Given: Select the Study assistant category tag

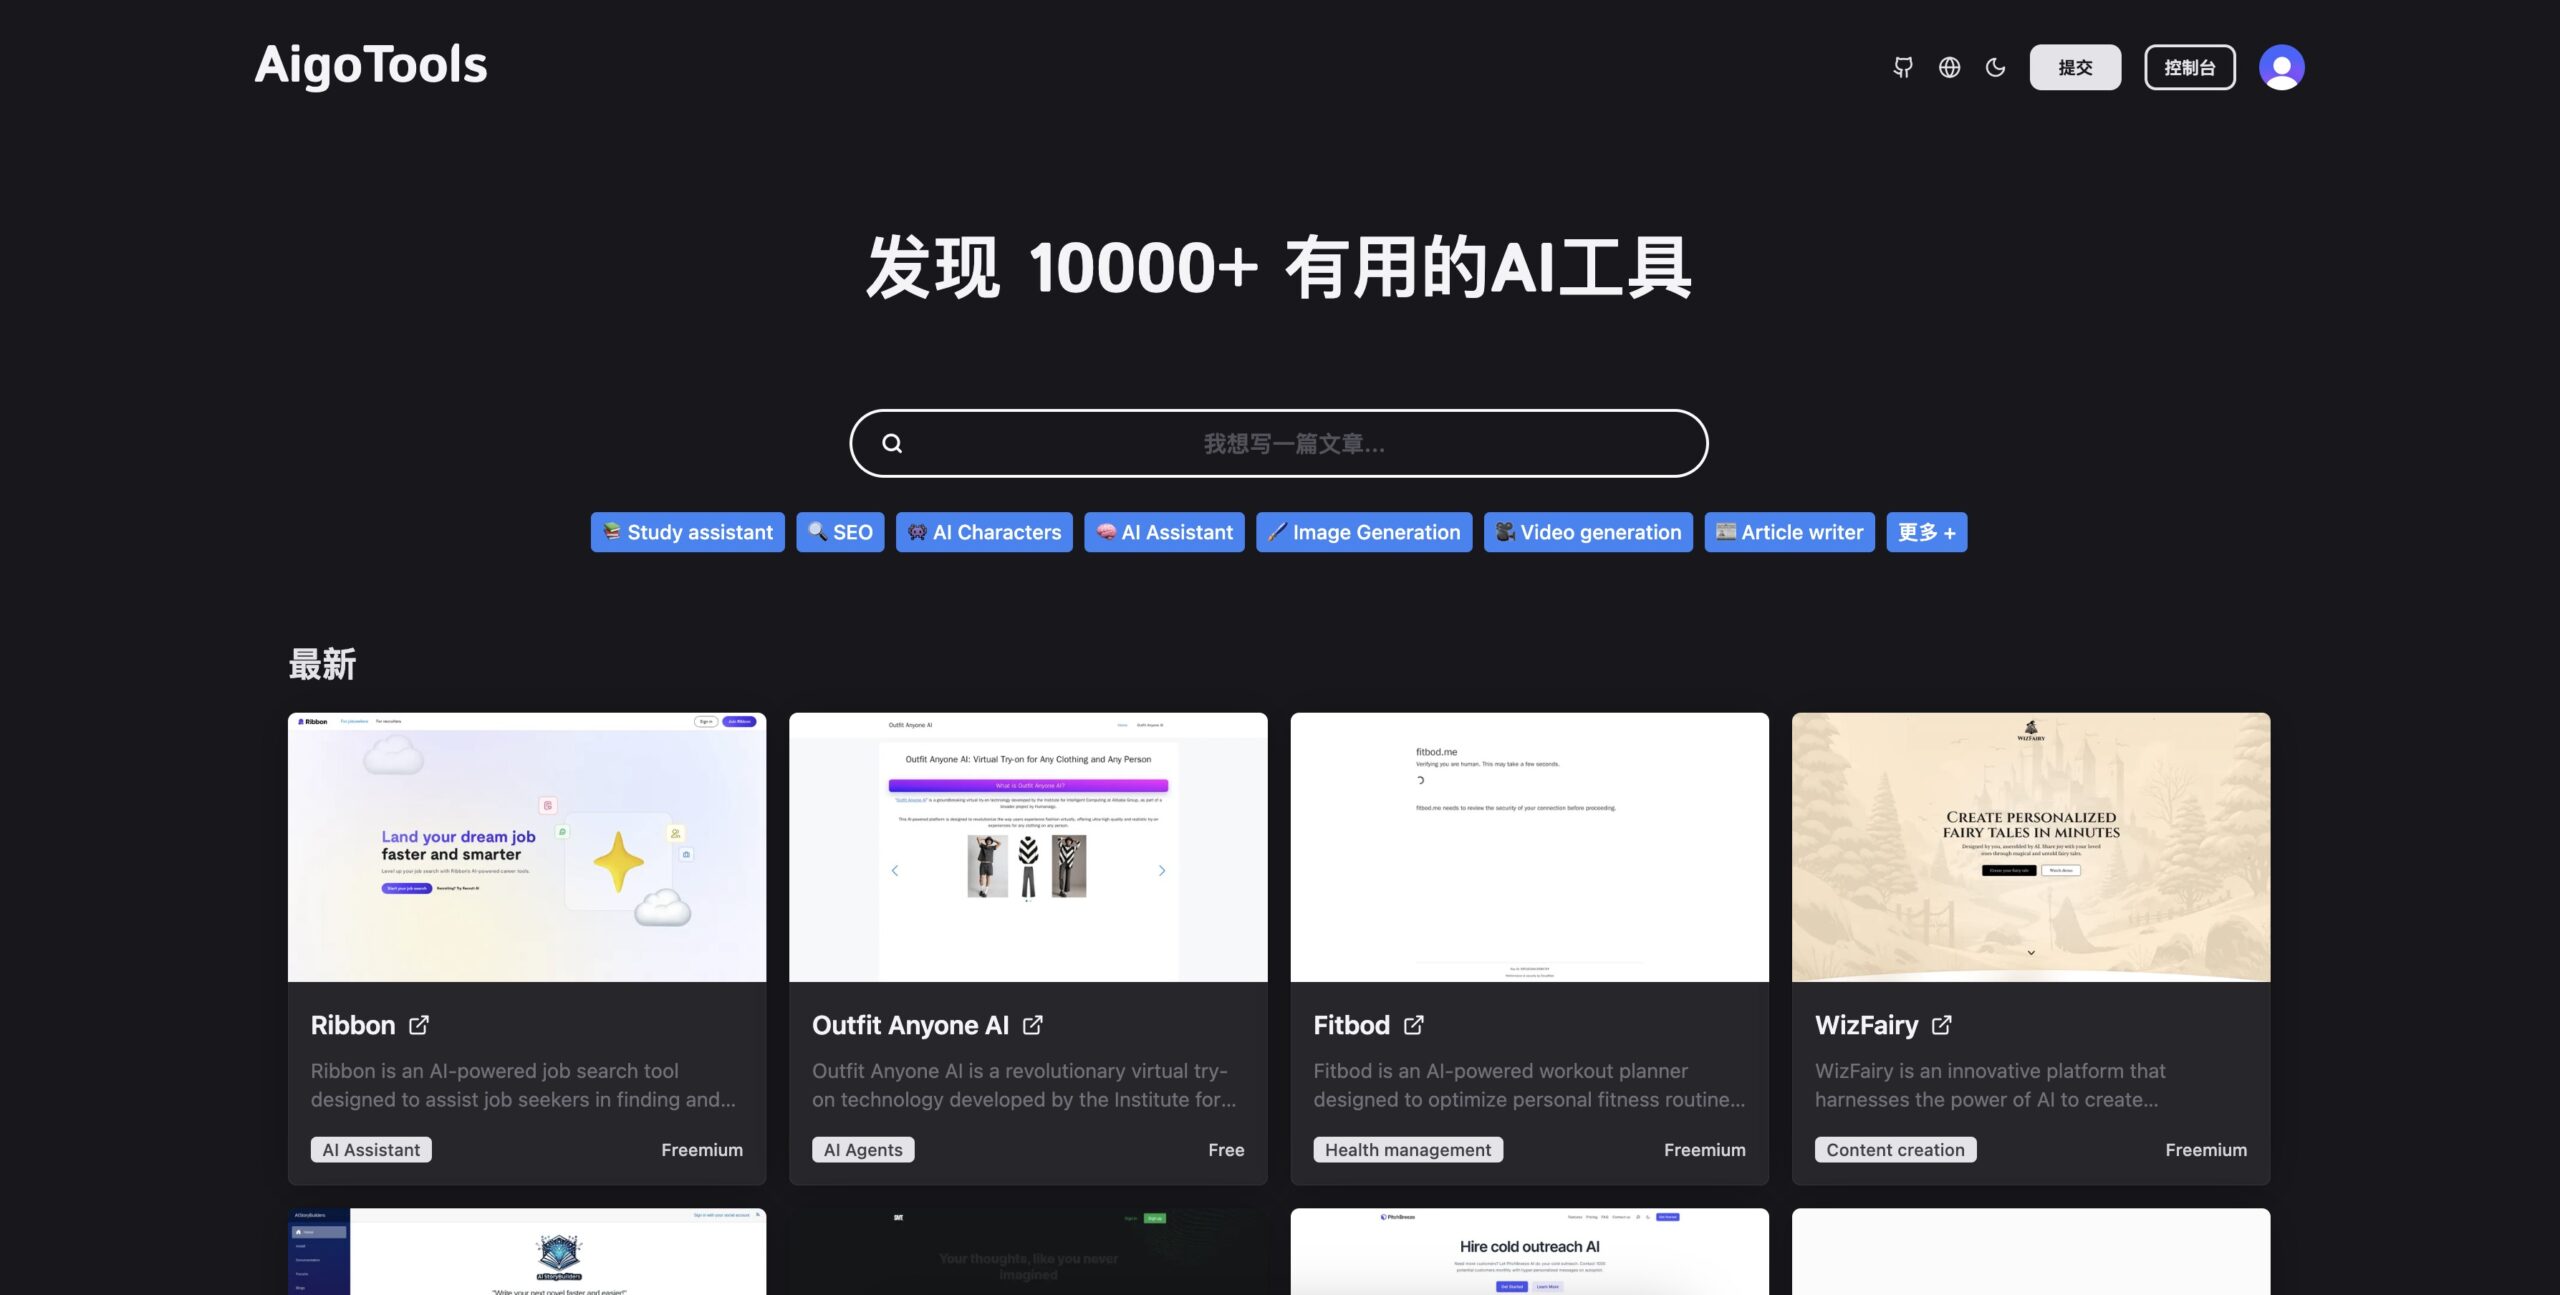Looking at the screenshot, I should pyautogui.click(x=687, y=532).
